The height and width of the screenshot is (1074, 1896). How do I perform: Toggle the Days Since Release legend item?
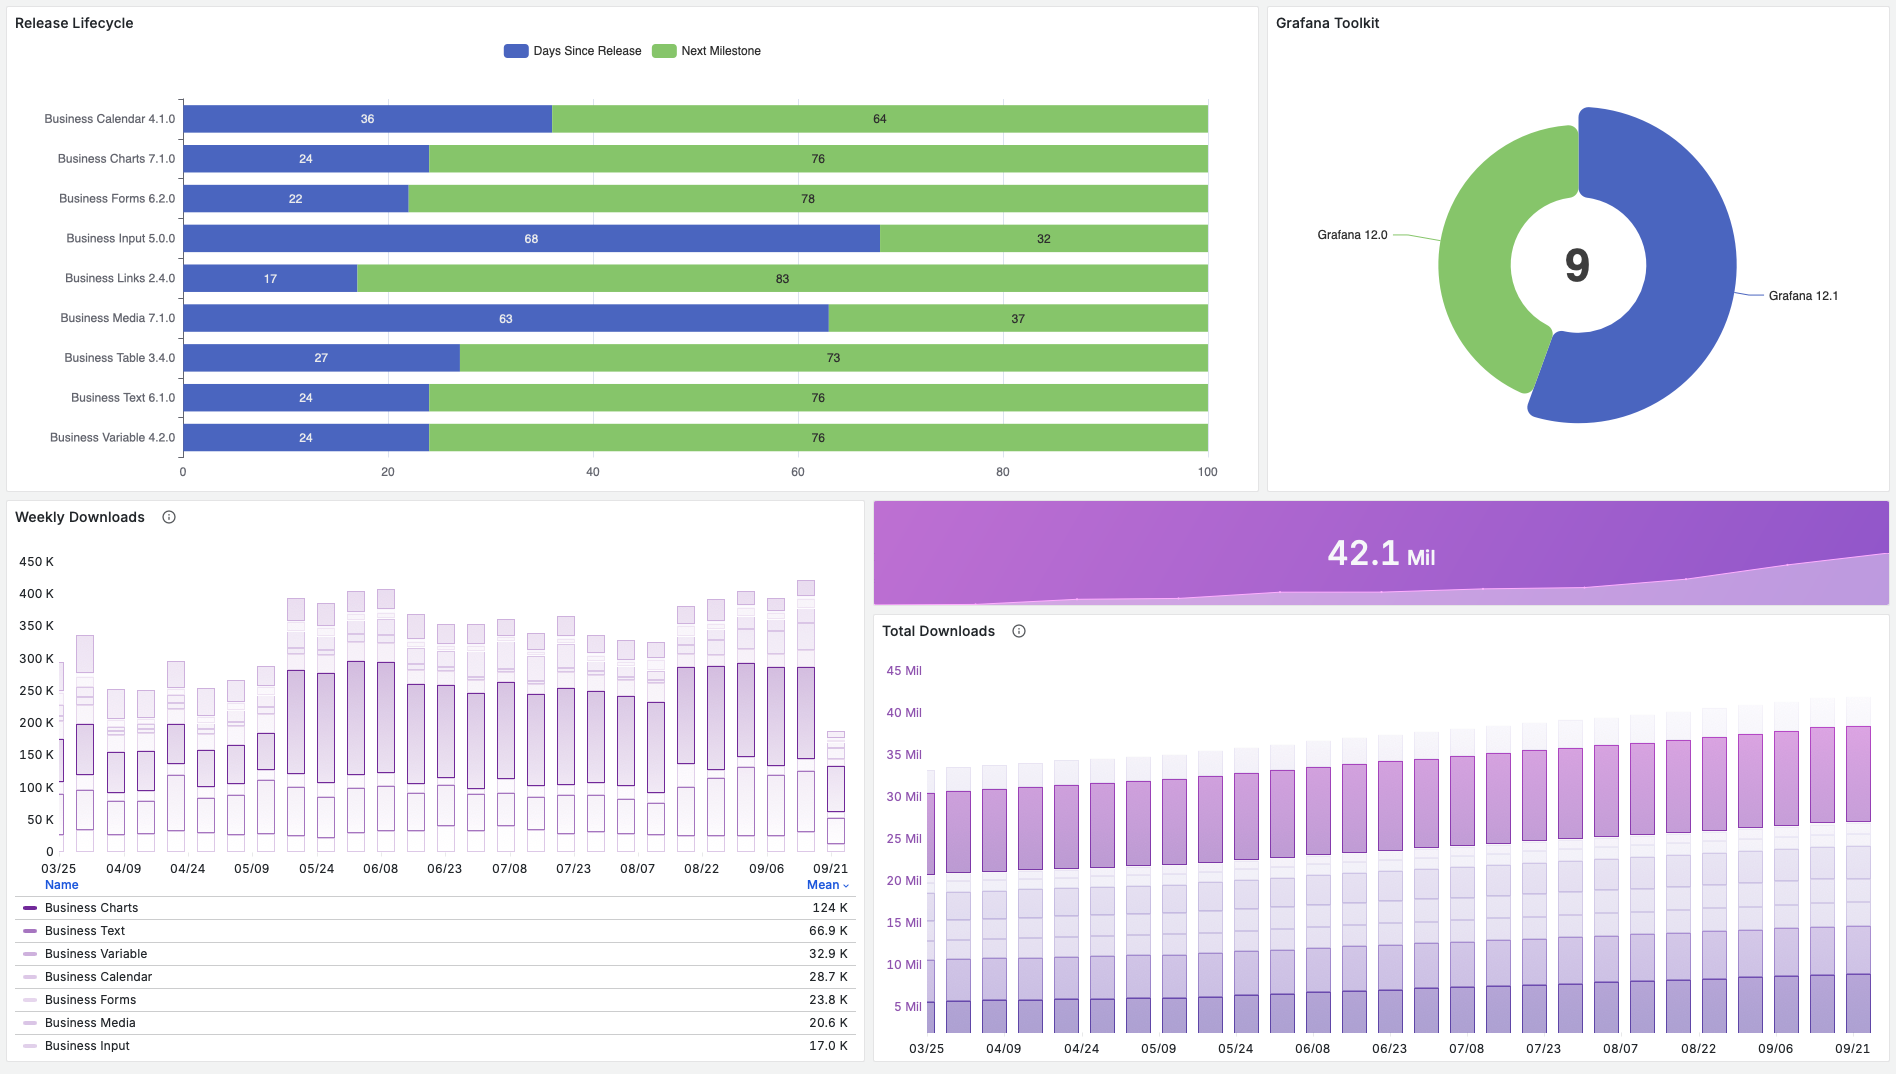(x=573, y=51)
